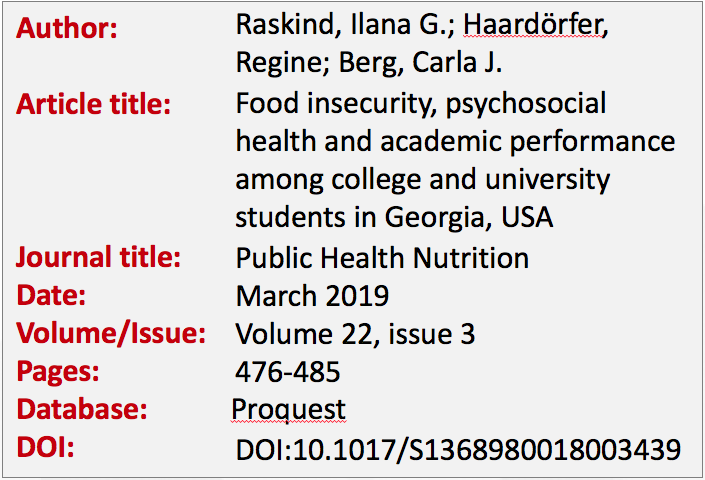The image size is (705, 480).
Task: Click the page range 476-485
Action: click(288, 372)
